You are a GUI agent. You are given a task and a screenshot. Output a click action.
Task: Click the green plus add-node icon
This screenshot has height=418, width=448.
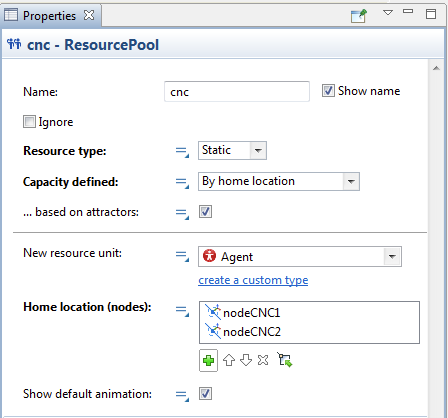click(x=208, y=360)
